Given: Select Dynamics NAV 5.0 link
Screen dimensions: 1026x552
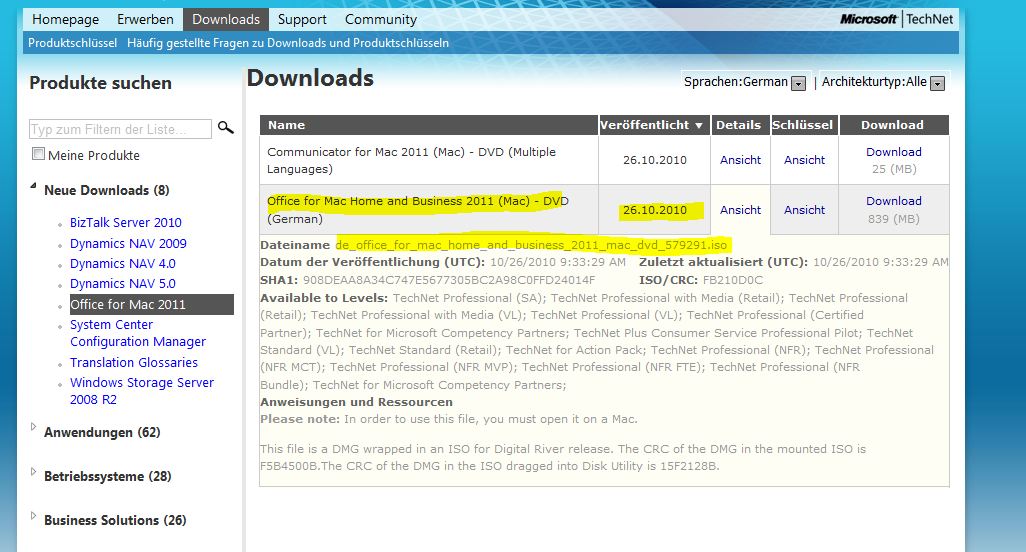Looking at the screenshot, I should click(x=123, y=284).
